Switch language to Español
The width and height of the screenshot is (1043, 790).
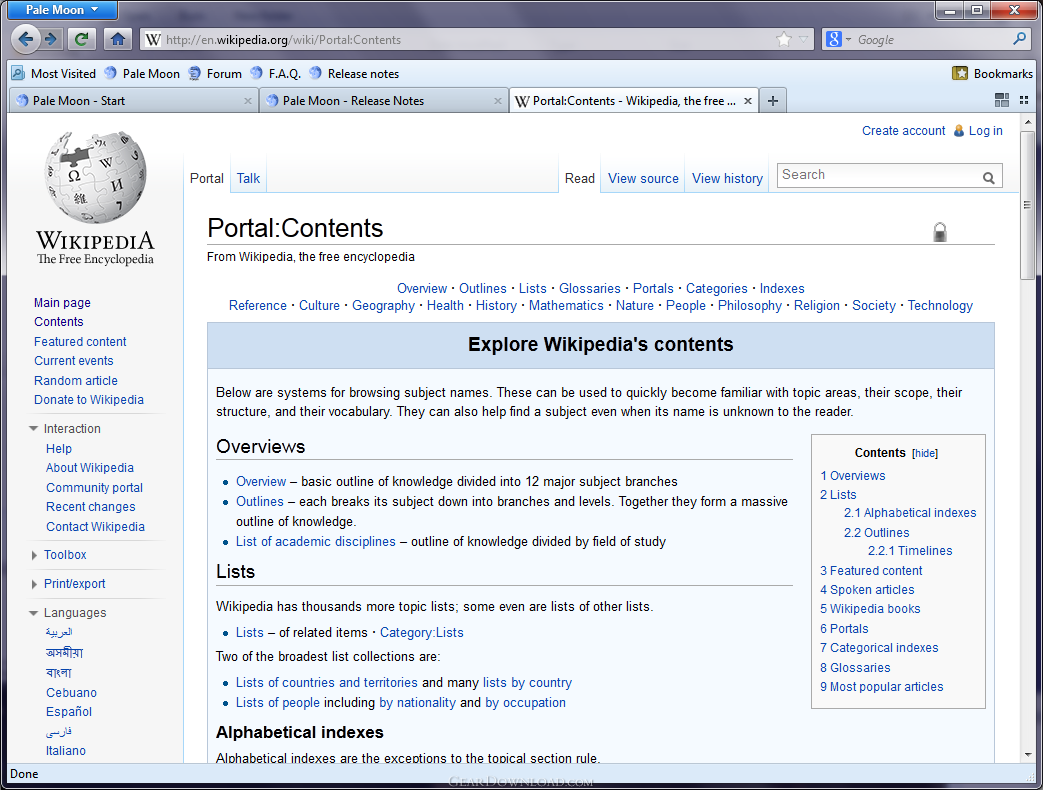pos(69,712)
